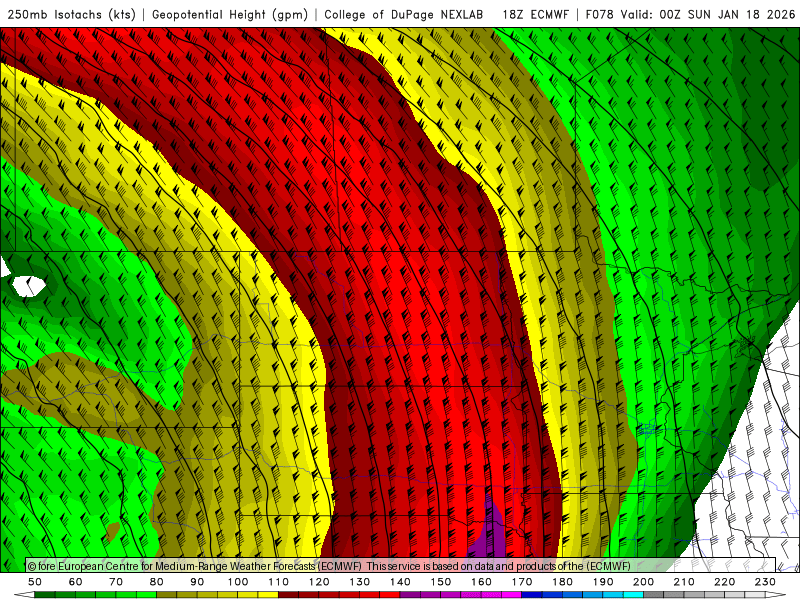Click the legend value 90
The height and width of the screenshot is (600, 800).
[197, 582]
